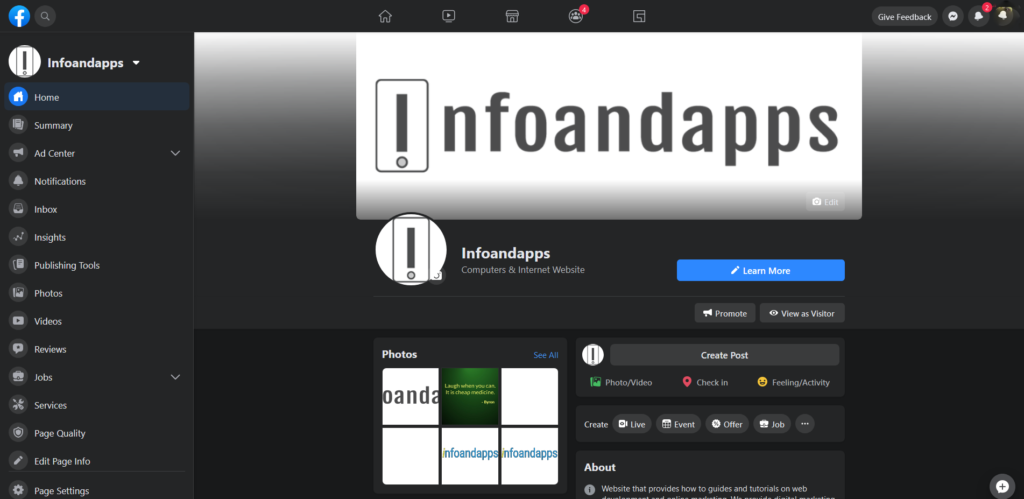Screen dimensions: 1024x499
Task: Select Insights in the left sidebar
Action: (x=50, y=237)
